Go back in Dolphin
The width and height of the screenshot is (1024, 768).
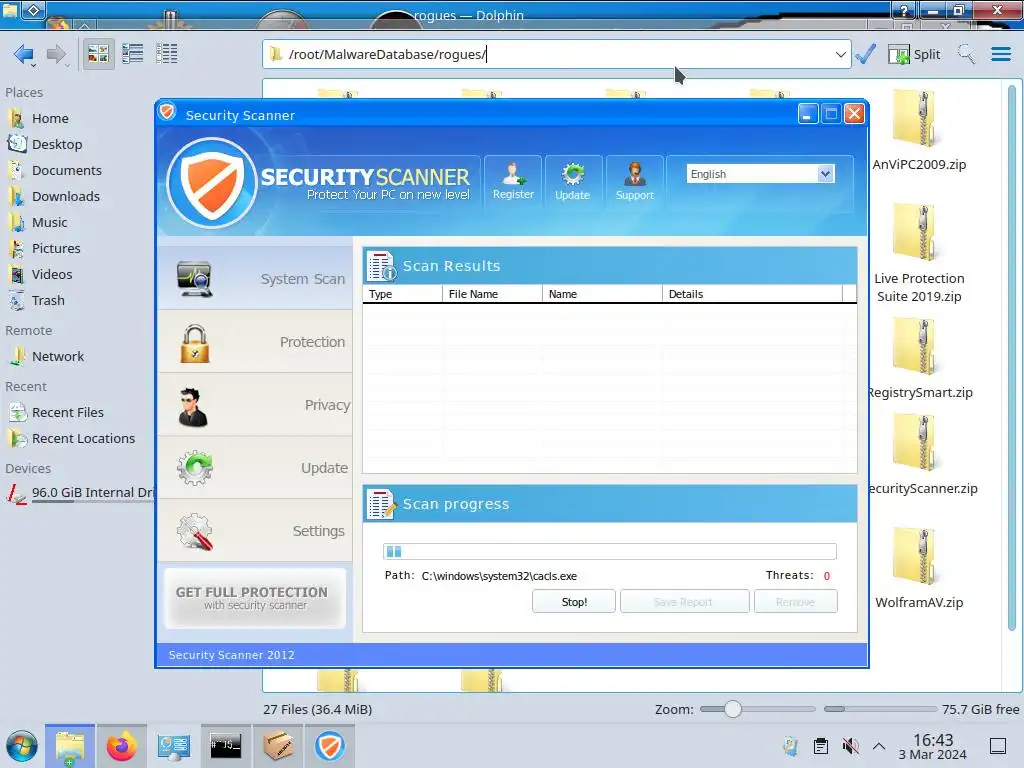coord(24,54)
